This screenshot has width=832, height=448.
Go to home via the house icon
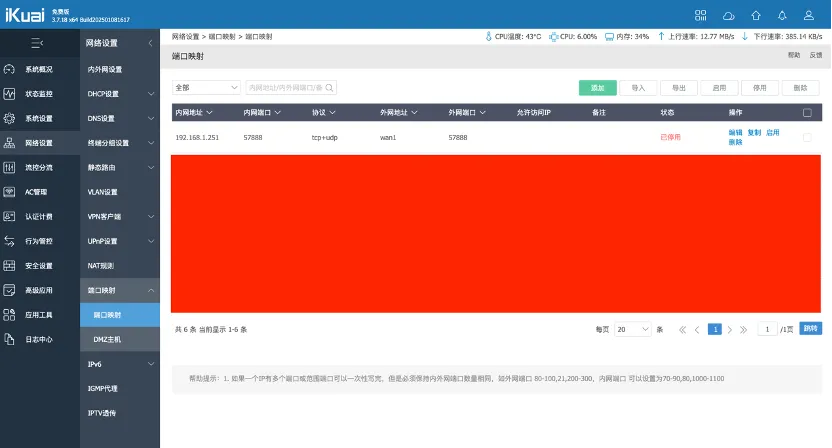pos(756,15)
